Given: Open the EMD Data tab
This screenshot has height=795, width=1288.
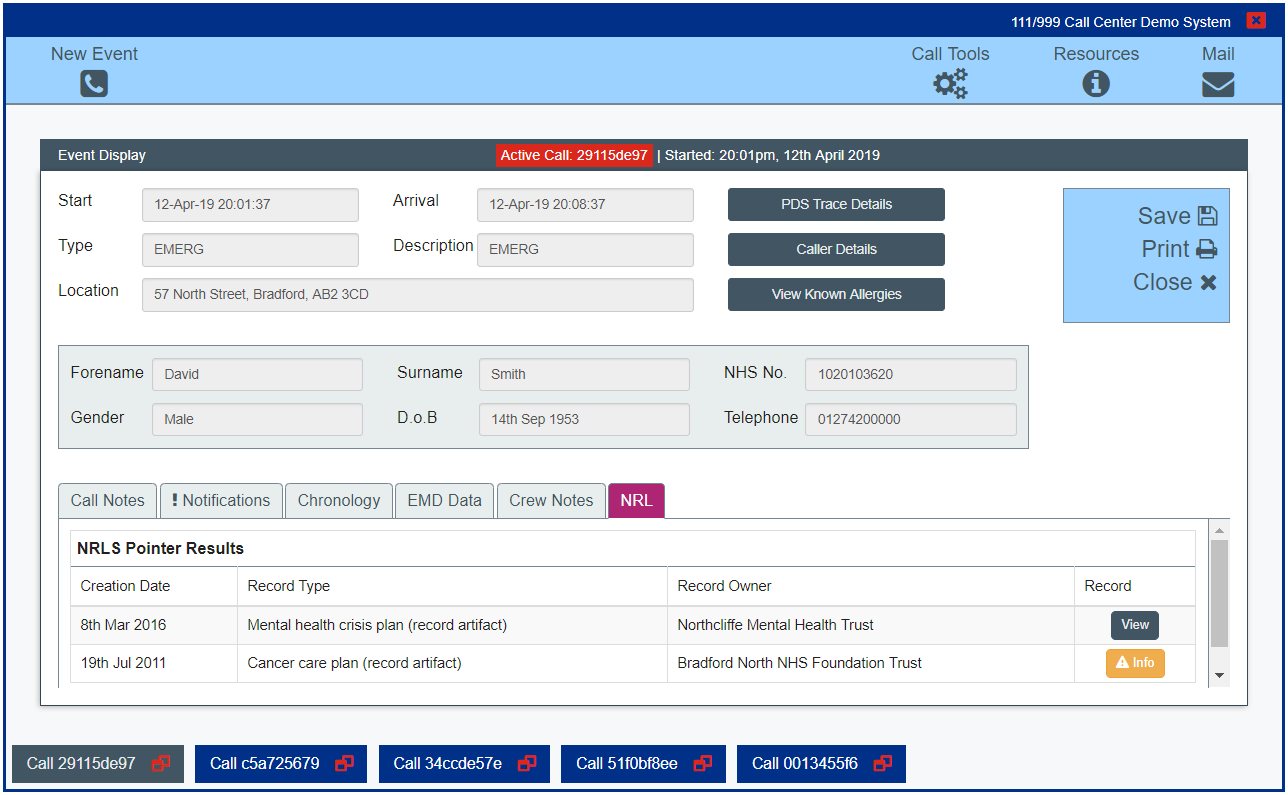Looking at the screenshot, I should tap(444, 501).
